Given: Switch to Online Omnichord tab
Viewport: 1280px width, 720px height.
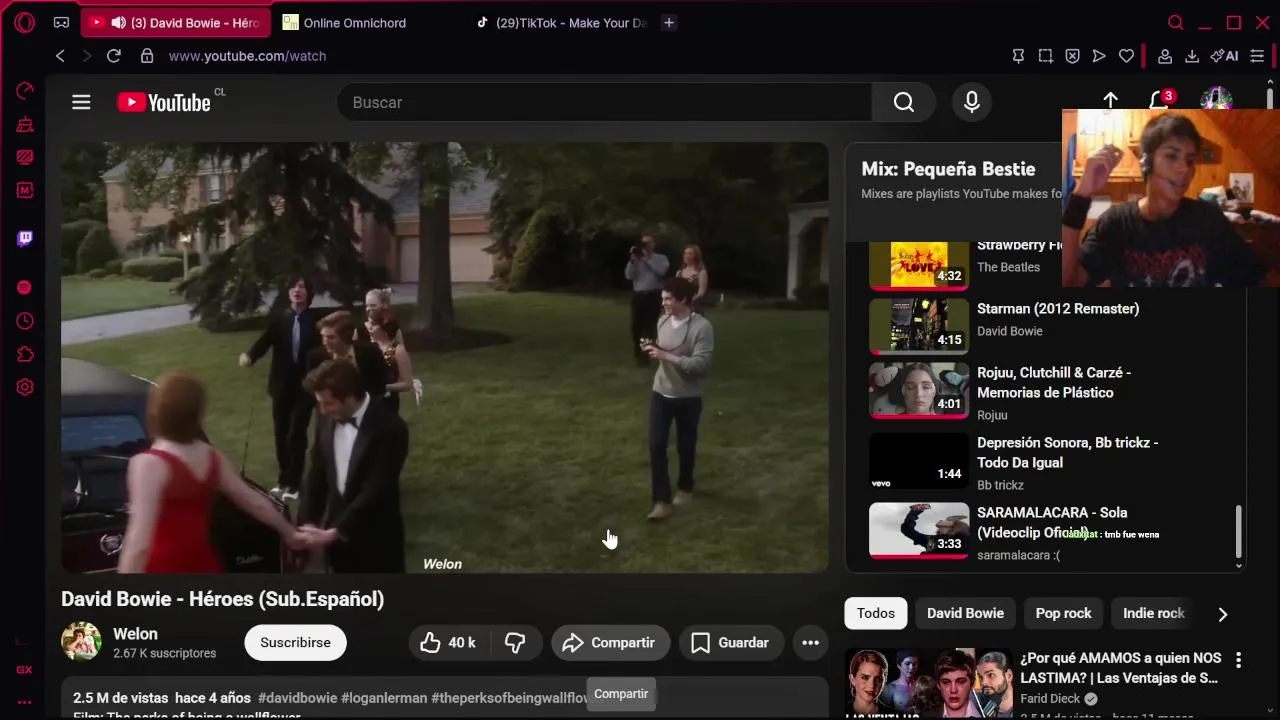Looking at the screenshot, I should point(355,22).
